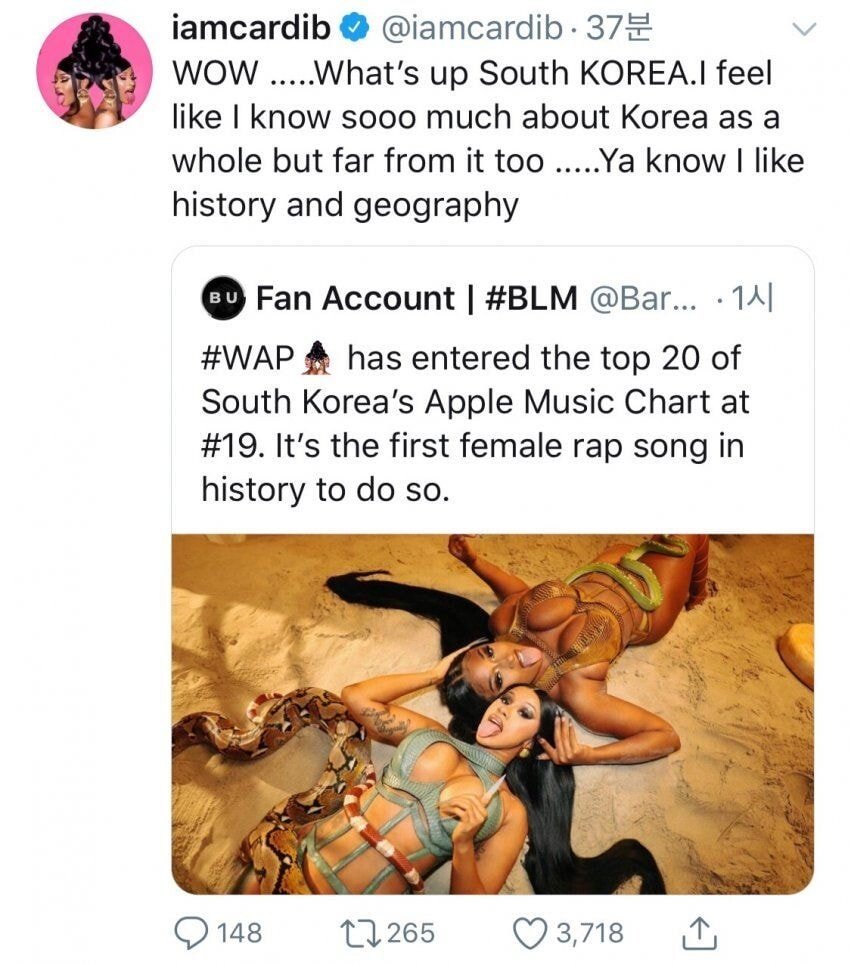Click the truncated @Bar... handle
Viewport: 850px width, 965px height.
[641, 298]
